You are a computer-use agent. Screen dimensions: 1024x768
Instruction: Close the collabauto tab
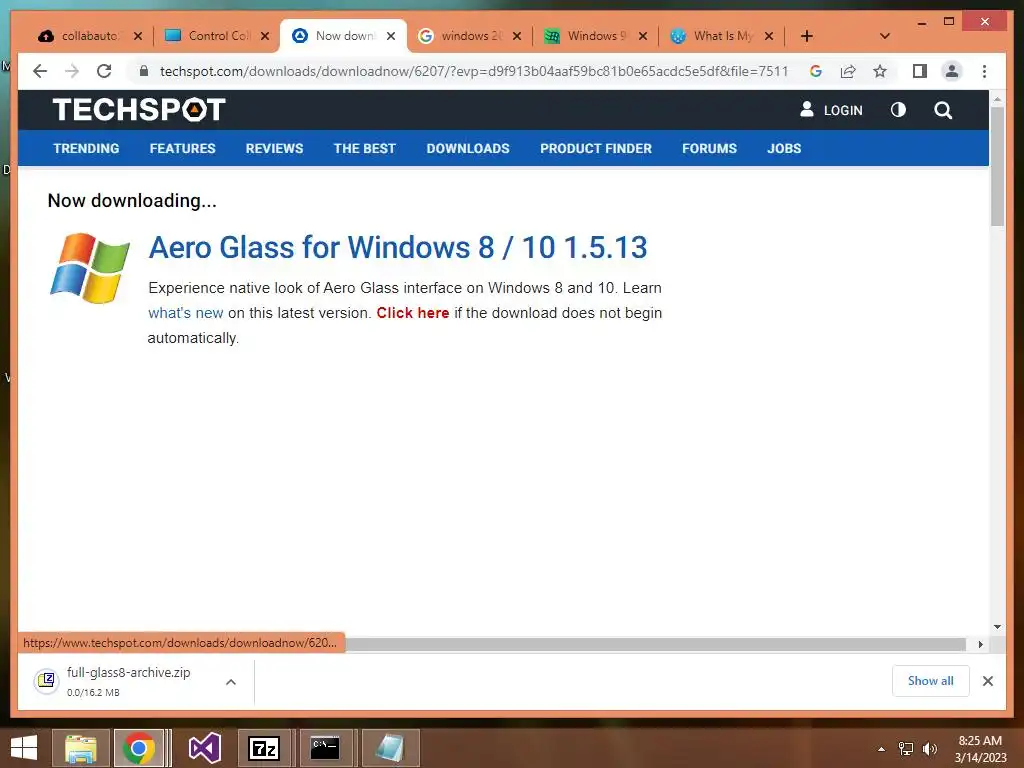coord(138,36)
